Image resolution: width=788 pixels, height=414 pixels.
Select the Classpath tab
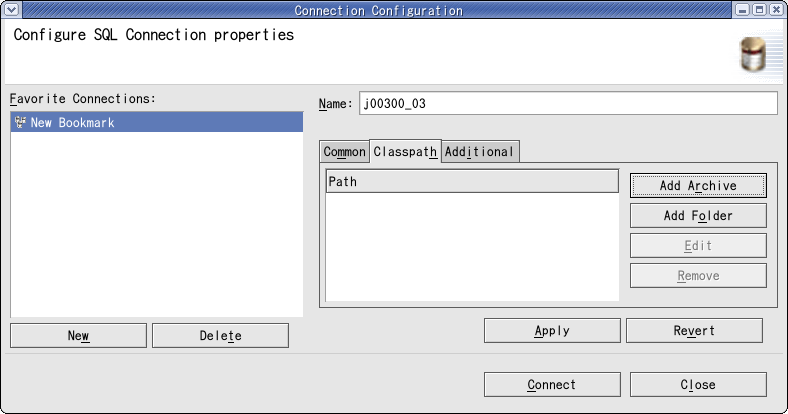(x=405, y=151)
